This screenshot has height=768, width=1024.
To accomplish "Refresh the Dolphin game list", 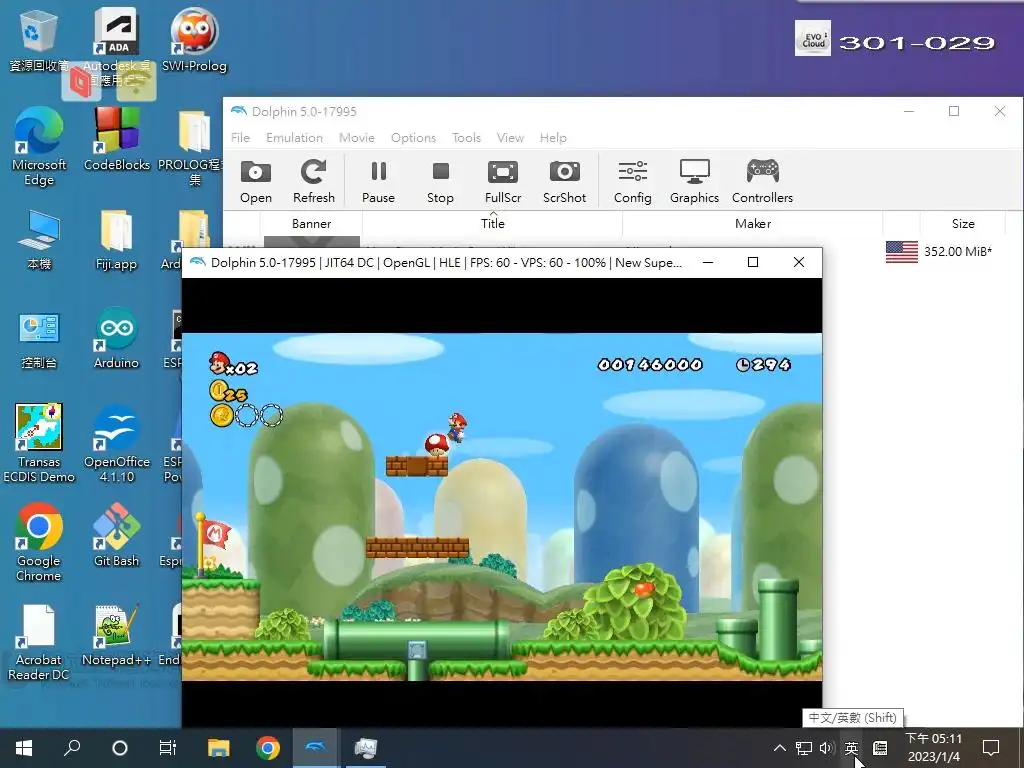I will tap(313, 182).
